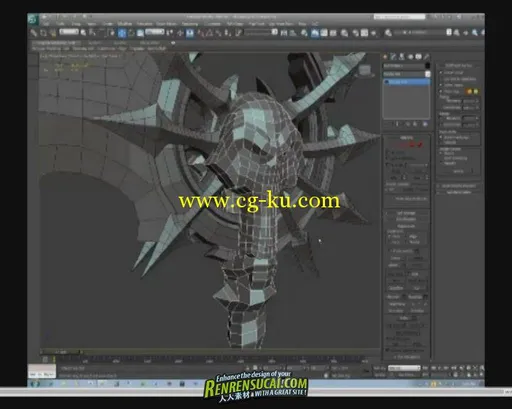
Task: Select the Select Object tool
Action: coord(83,33)
